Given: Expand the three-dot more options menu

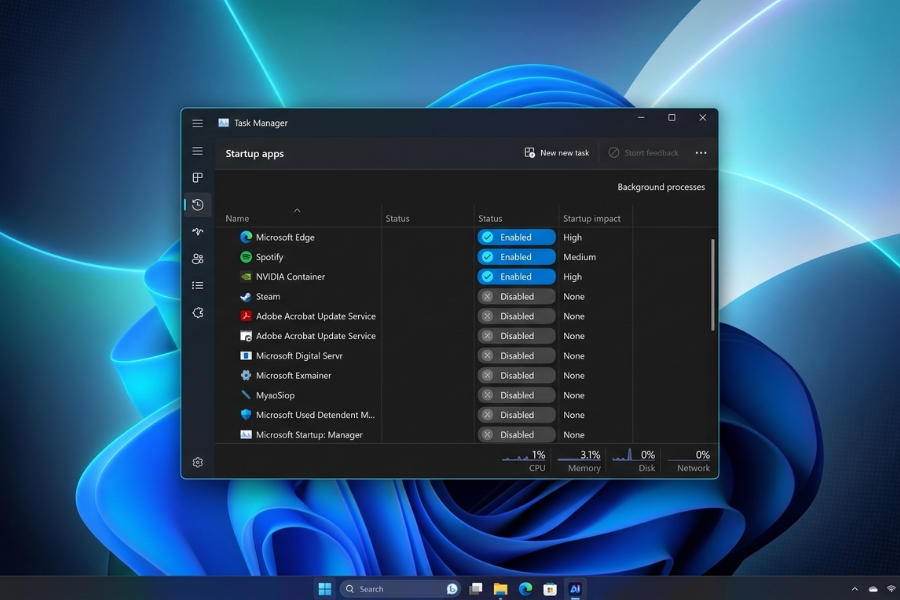Looking at the screenshot, I should pos(701,153).
